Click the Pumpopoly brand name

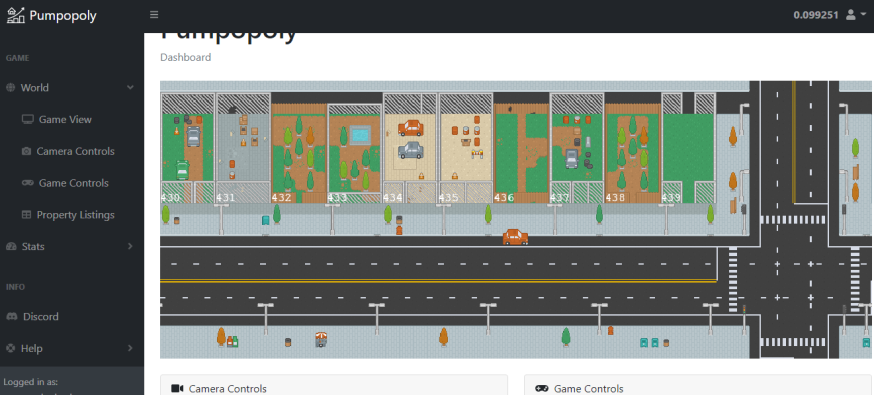click(63, 16)
